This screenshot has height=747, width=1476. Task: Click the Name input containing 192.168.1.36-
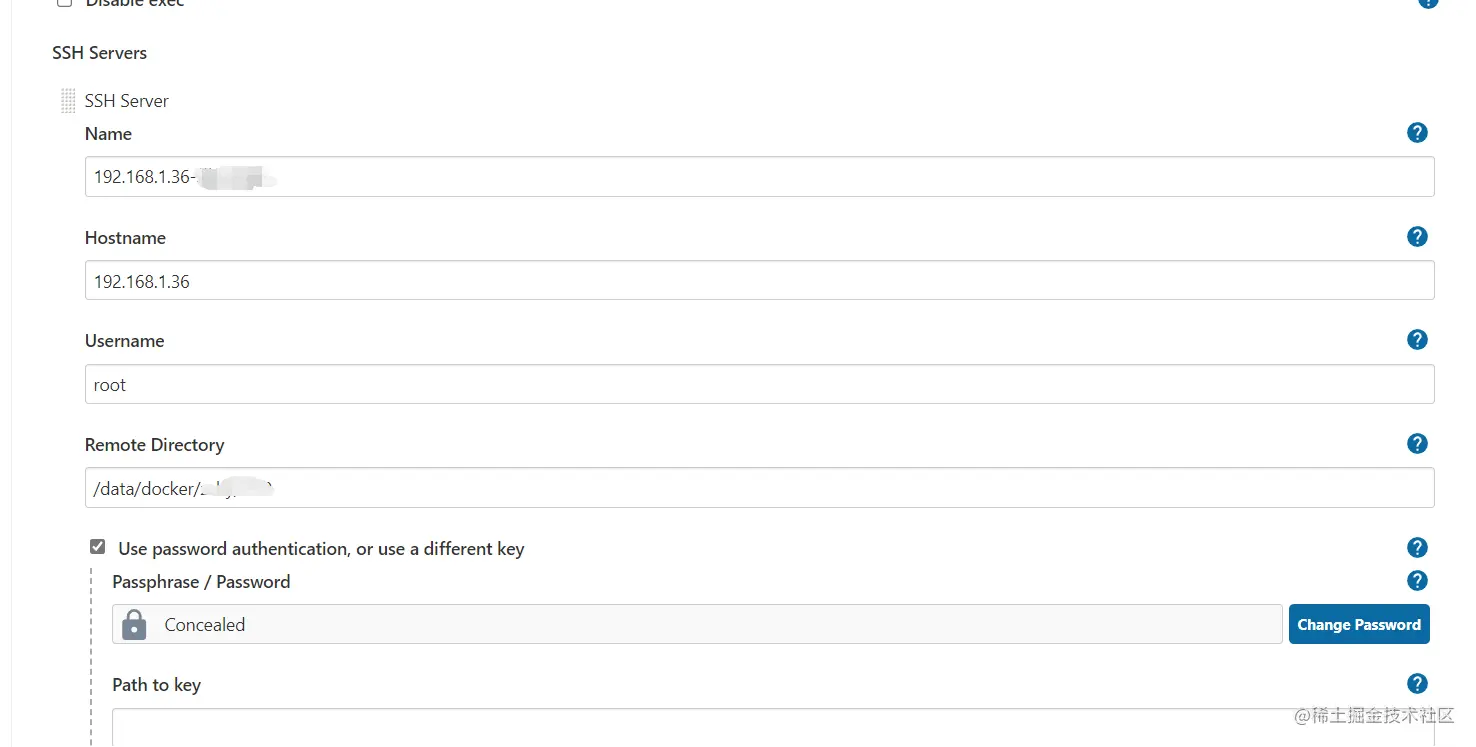(759, 177)
